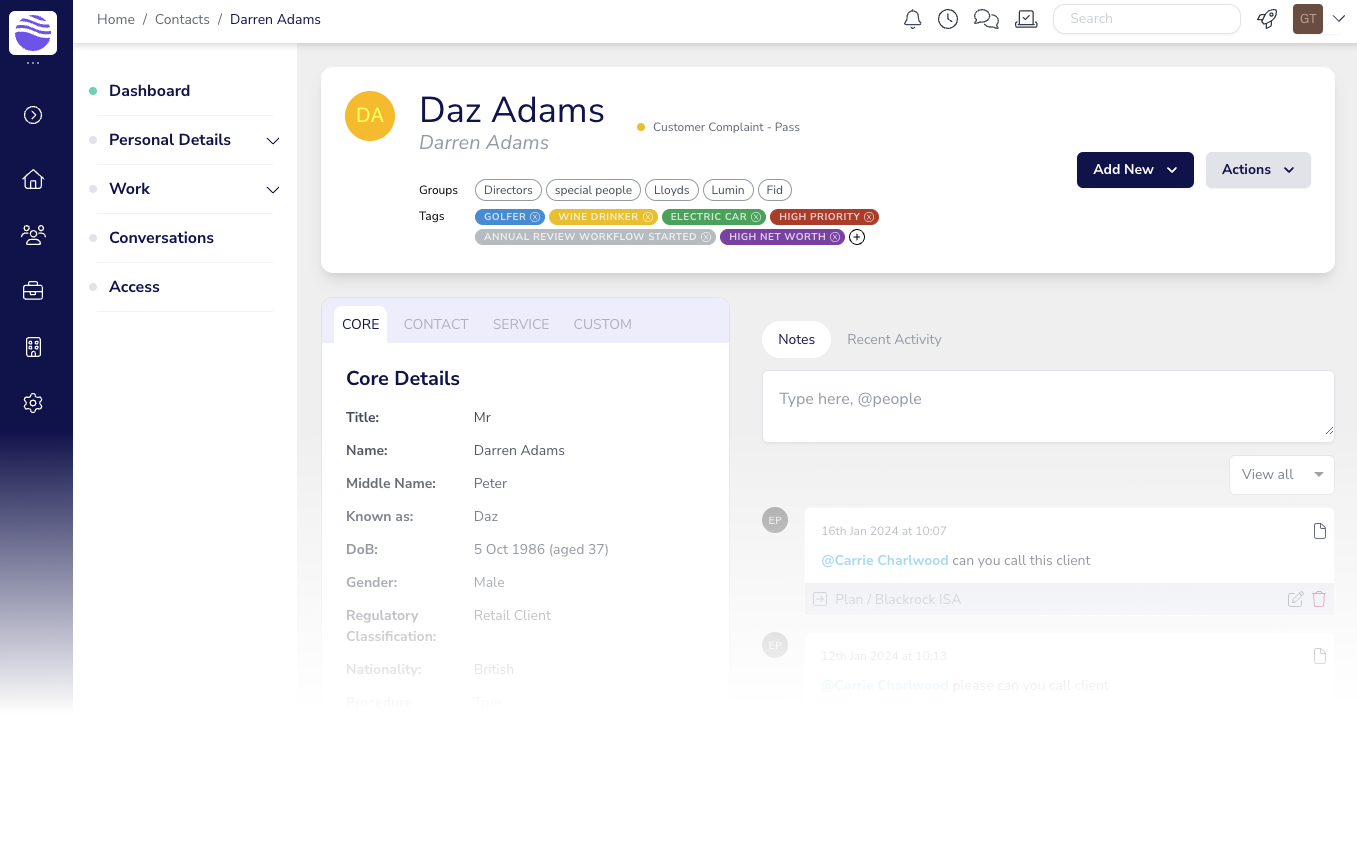Remove the Golfer tag
Screen dimensions: 1357x865
(535, 217)
